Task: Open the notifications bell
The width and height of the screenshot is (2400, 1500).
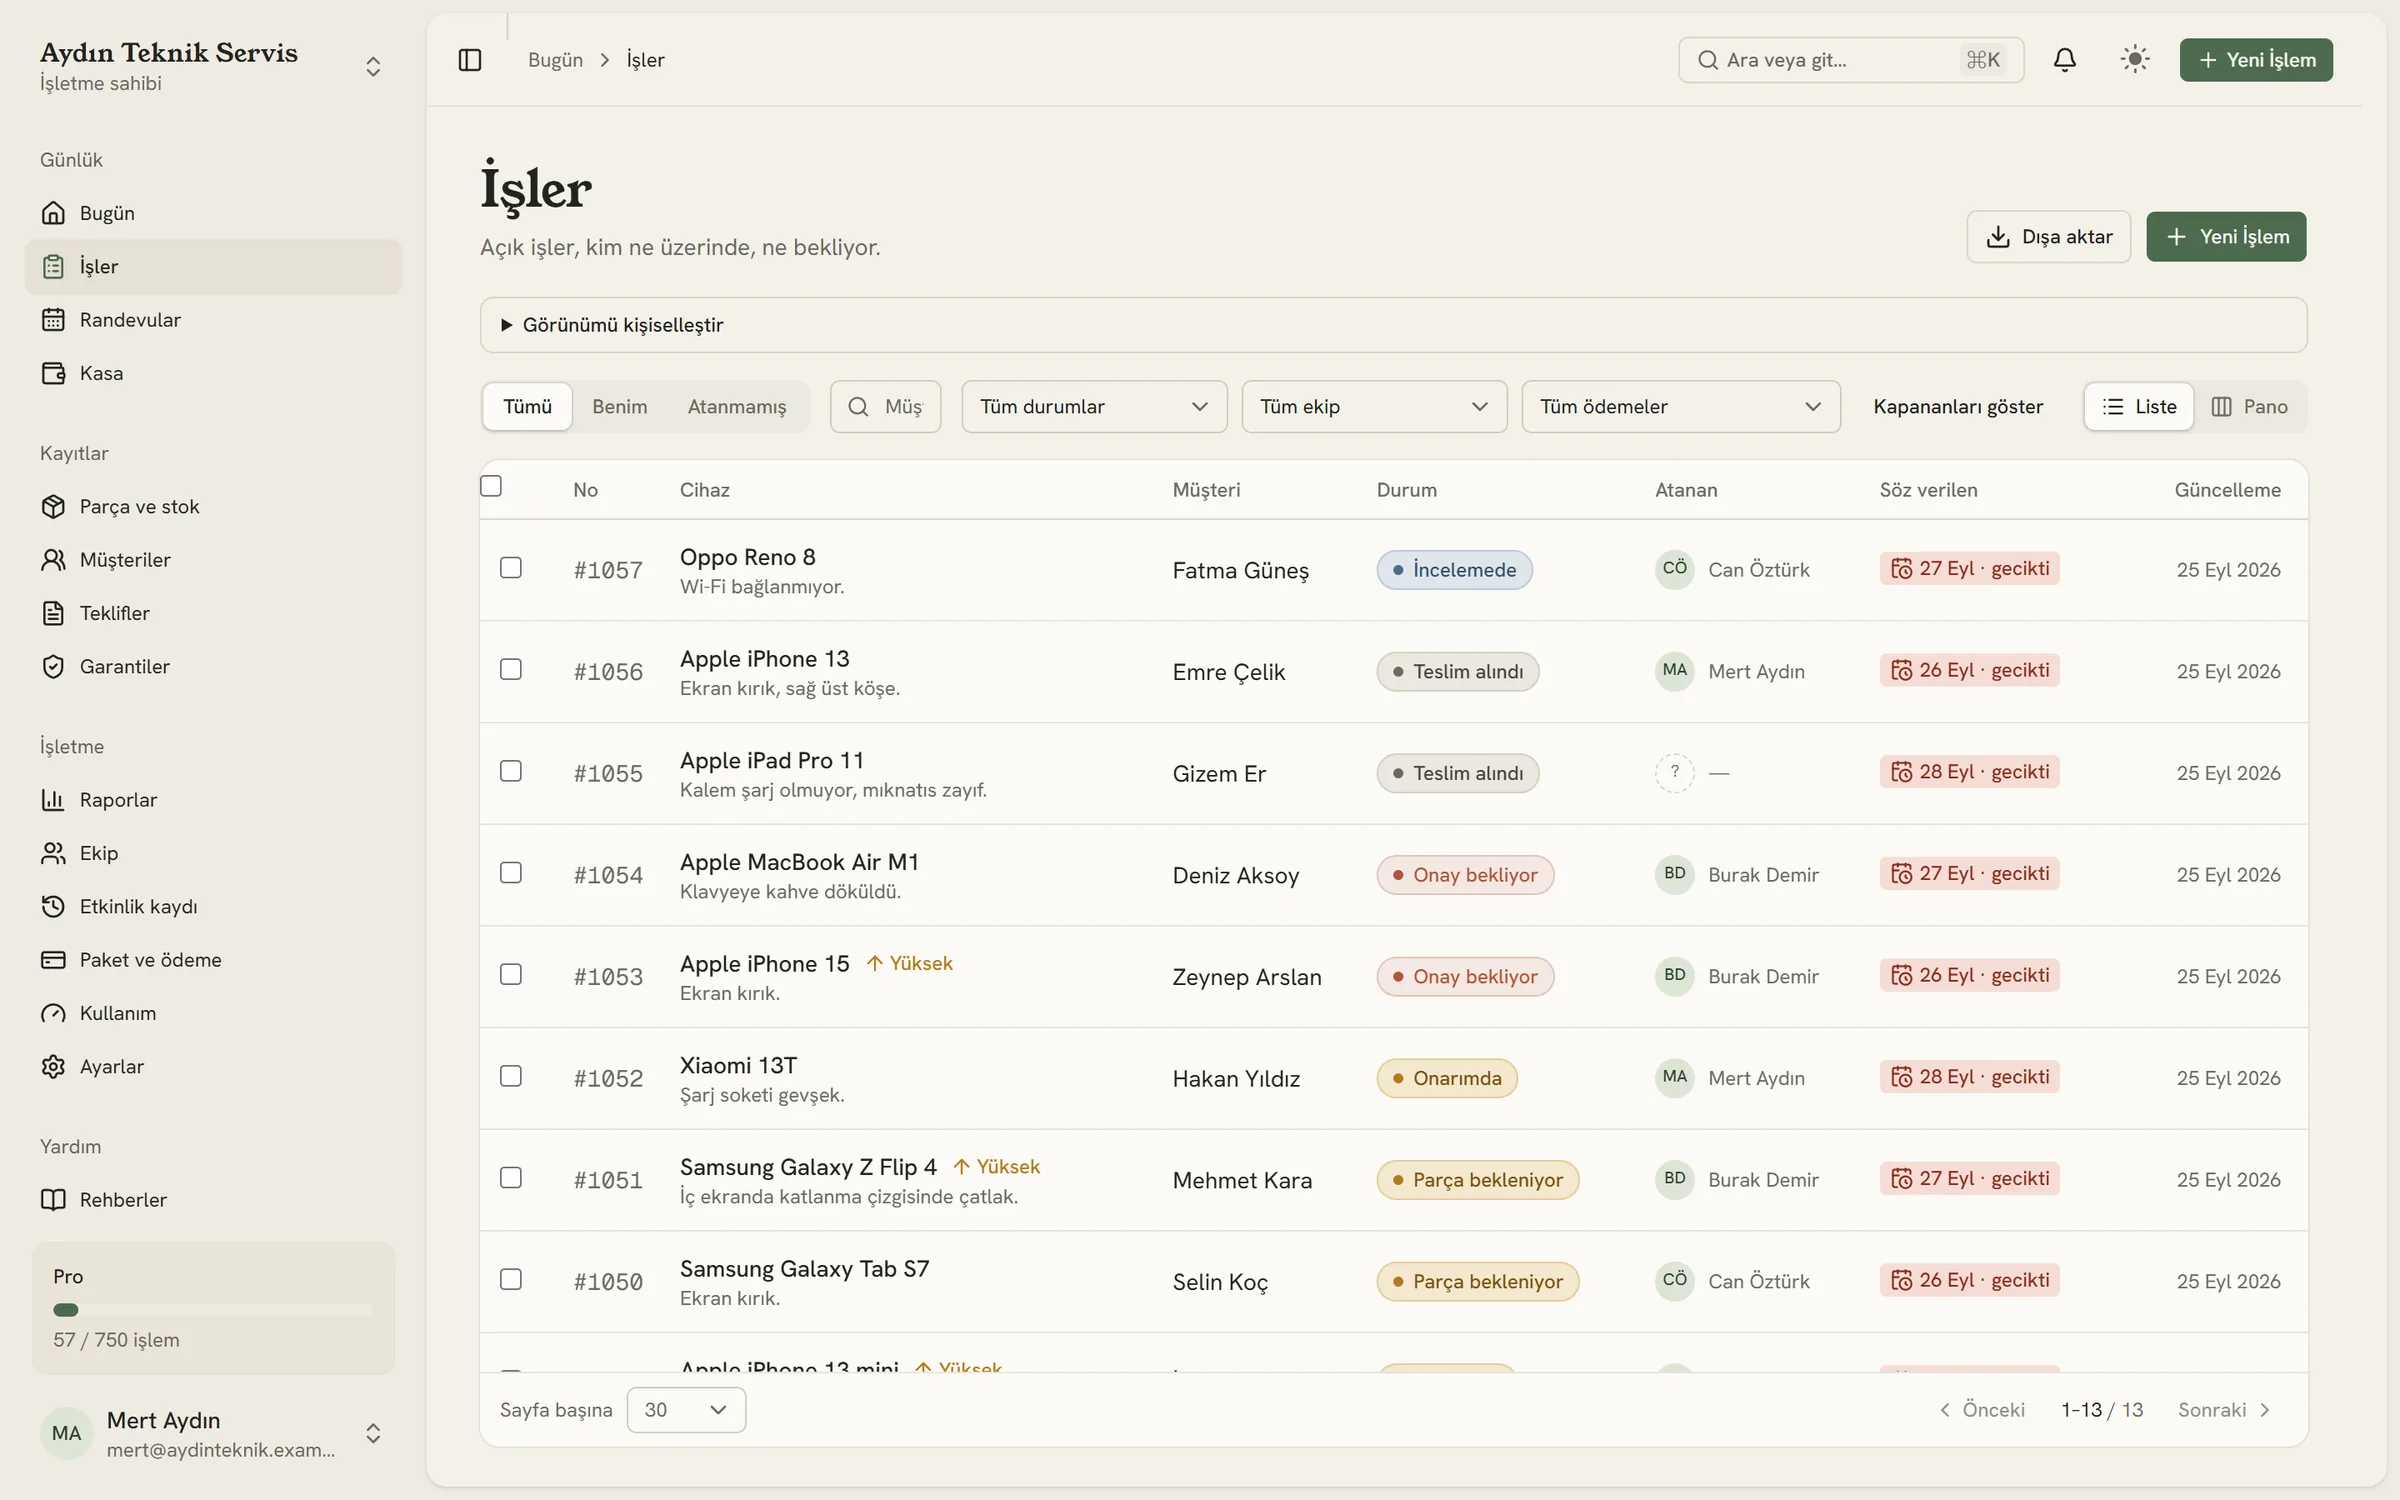Action: click(x=2064, y=60)
